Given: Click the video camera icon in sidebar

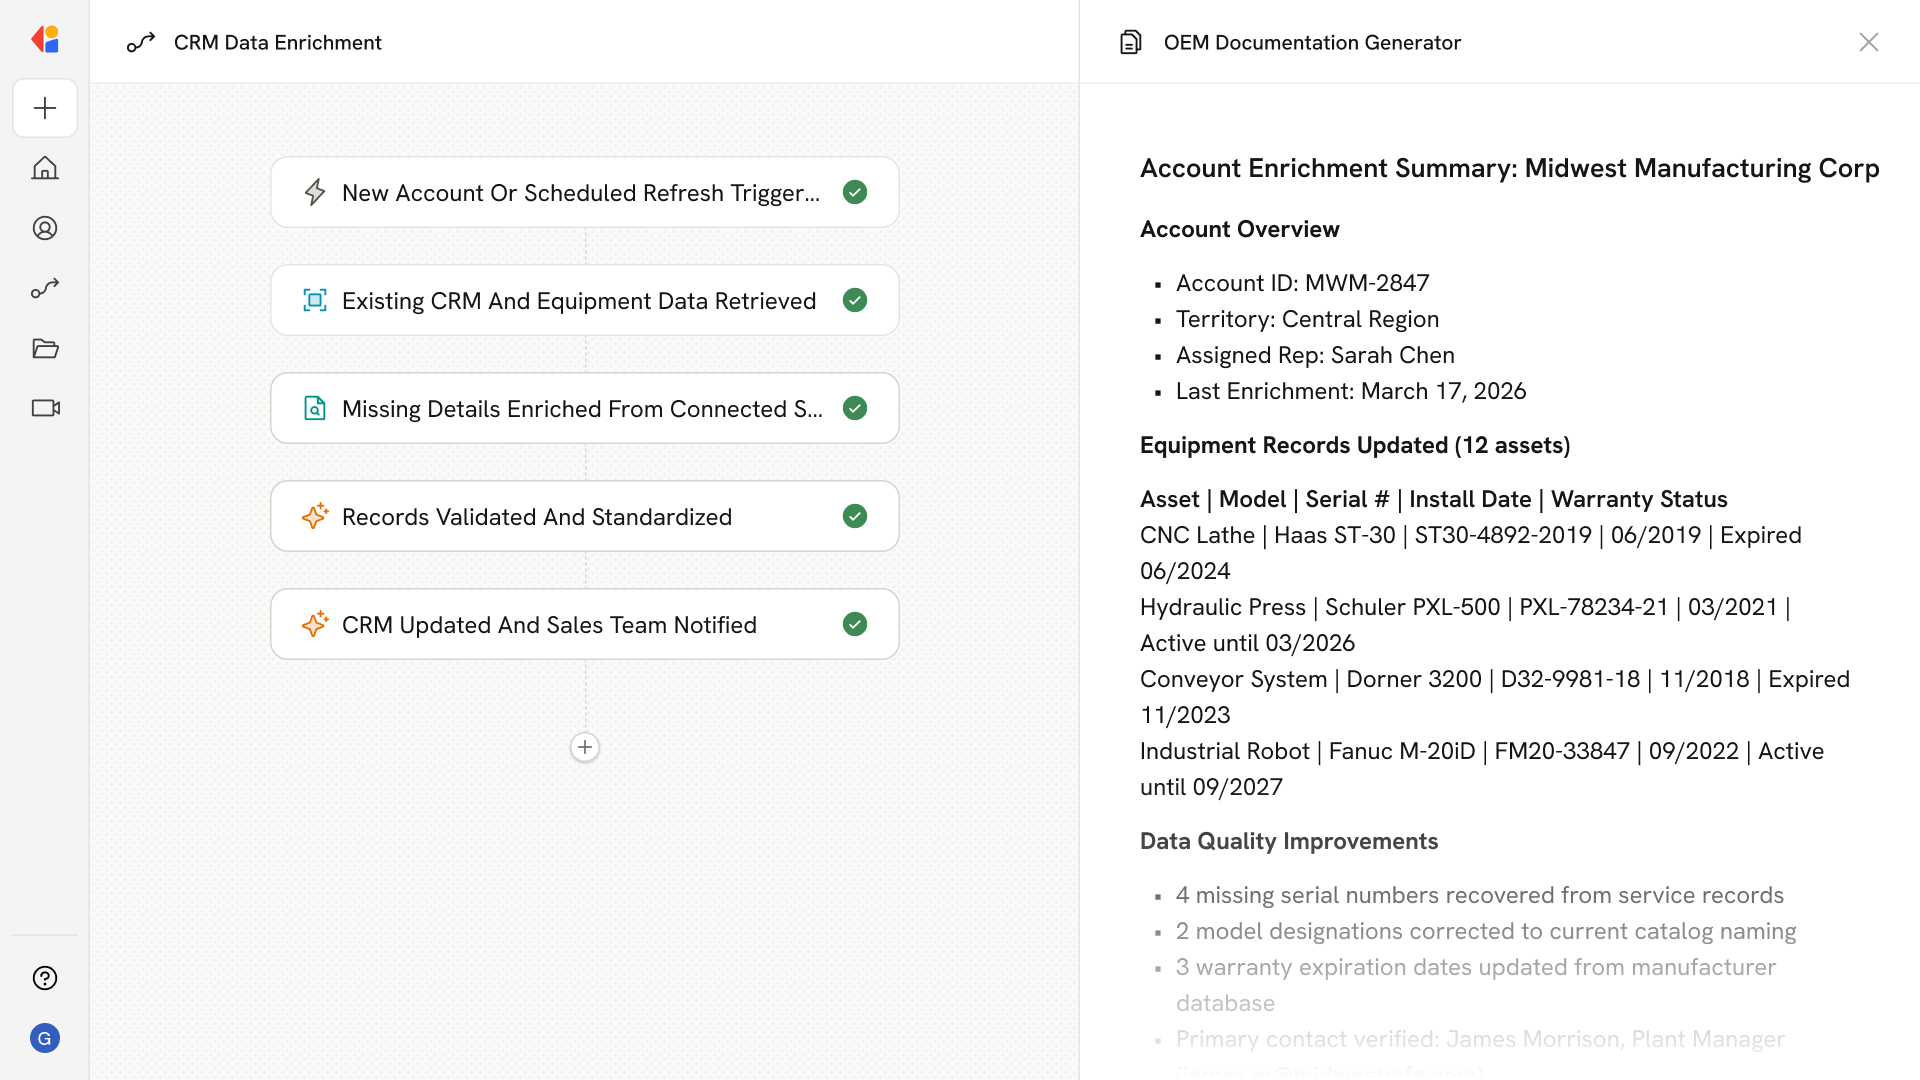Looking at the screenshot, I should click(45, 408).
